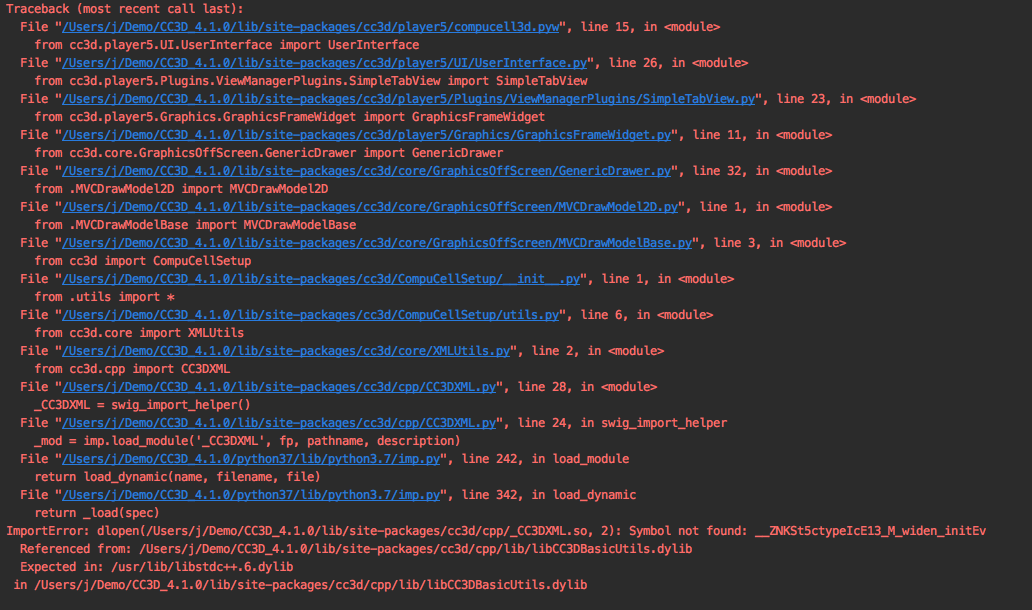Click final 'in /Users/j/Demo' libCC3DBasicUtils.dylib line
This screenshot has width=1032, height=610.
(300, 585)
